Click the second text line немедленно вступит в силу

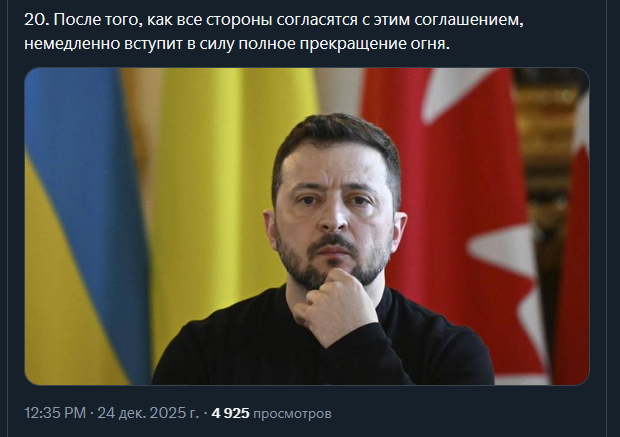pos(237,44)
